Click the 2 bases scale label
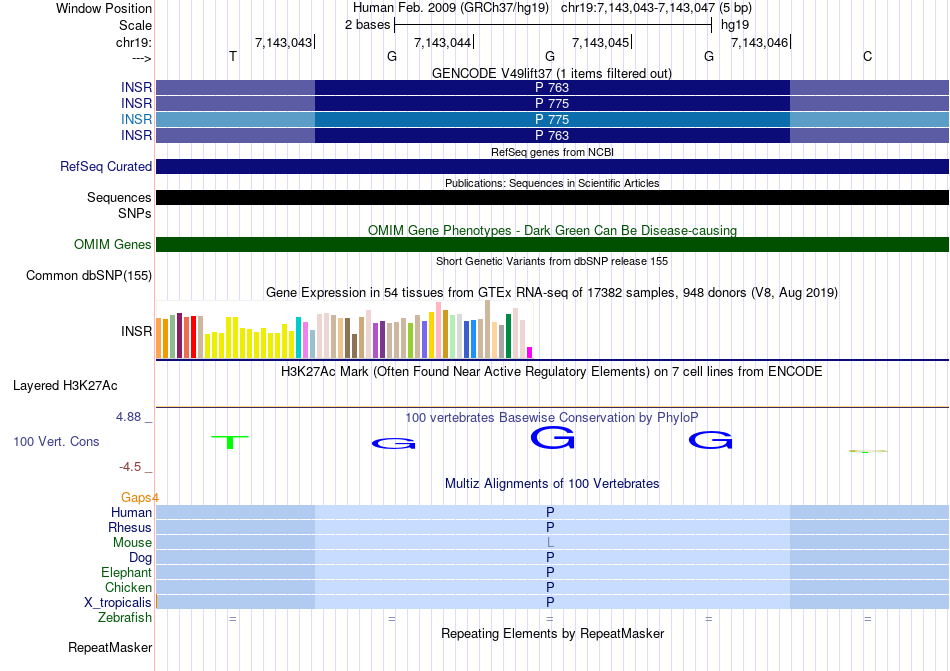950x671 pixels. [x=367, y=25]
